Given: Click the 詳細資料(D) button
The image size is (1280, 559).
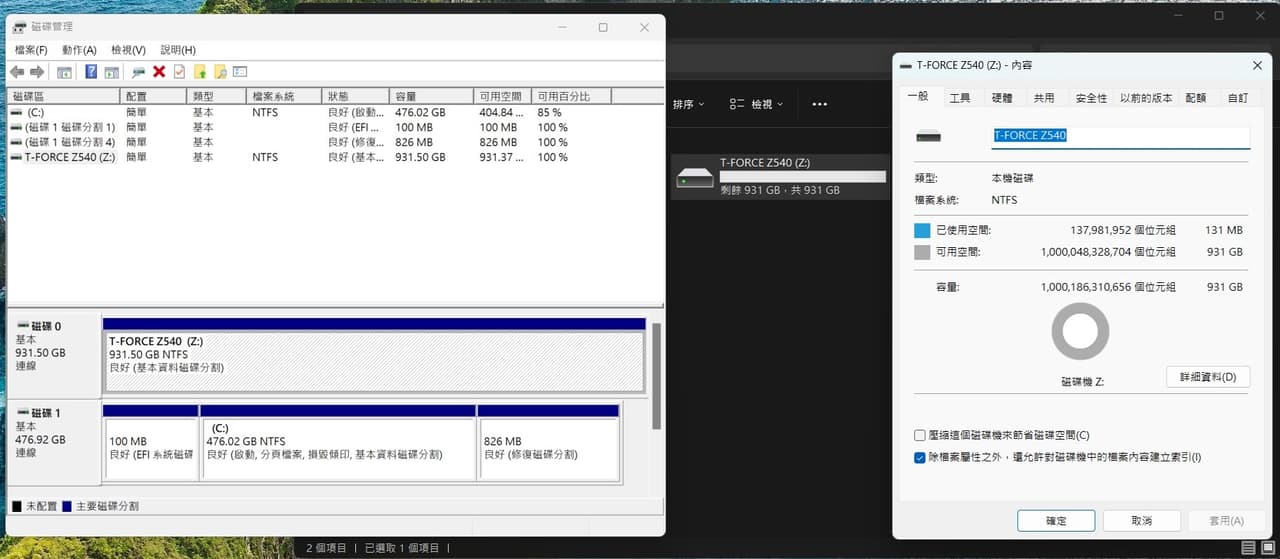Looking at the screenshot, I should [1208, 377].
